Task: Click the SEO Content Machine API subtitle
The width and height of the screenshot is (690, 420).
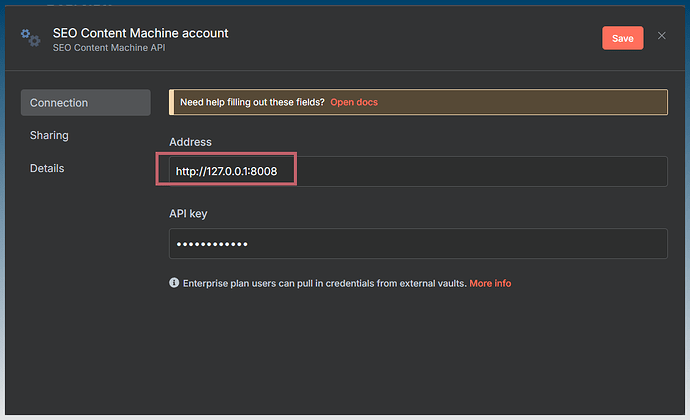Action: click(x=109, y=48)
